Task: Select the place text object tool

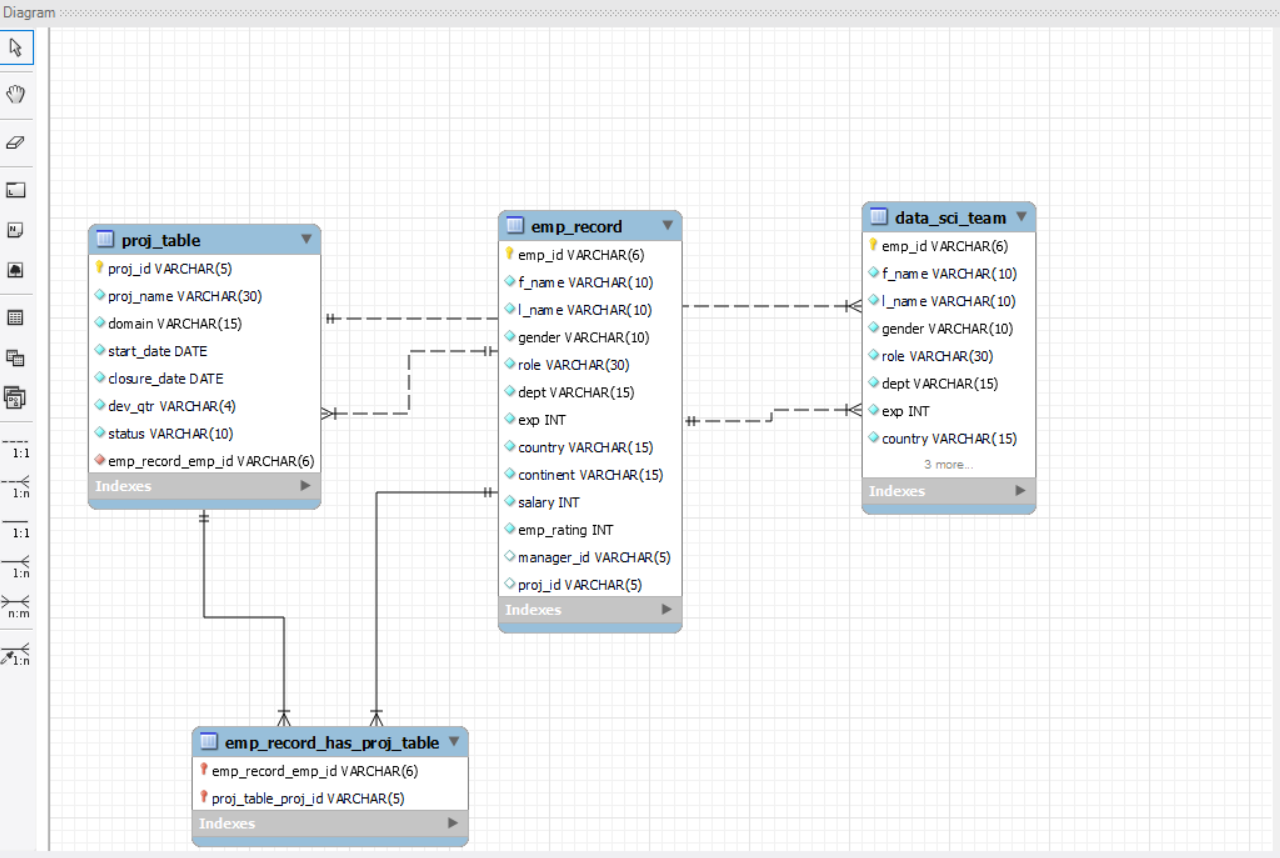Action: [x=17, y=229]
